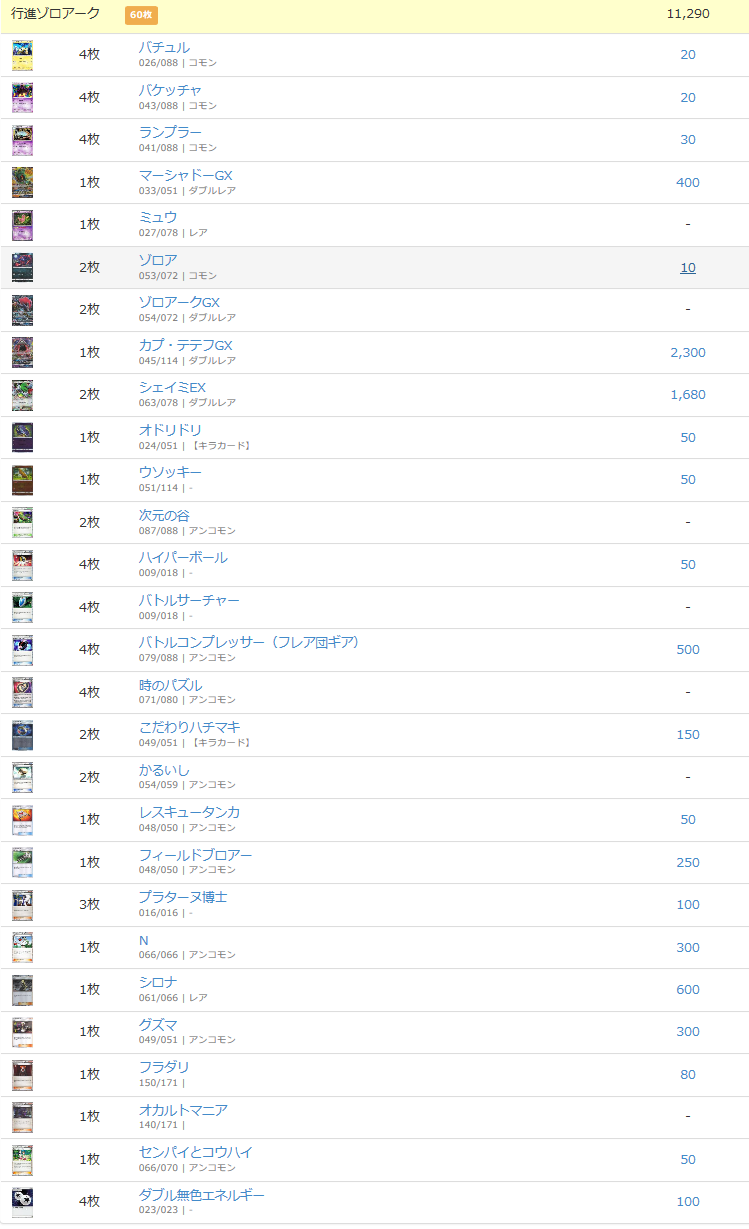Viewport: 749px width, 1229px height.
Task: Open the グズマ card name link
Action: coord(158,1024)
